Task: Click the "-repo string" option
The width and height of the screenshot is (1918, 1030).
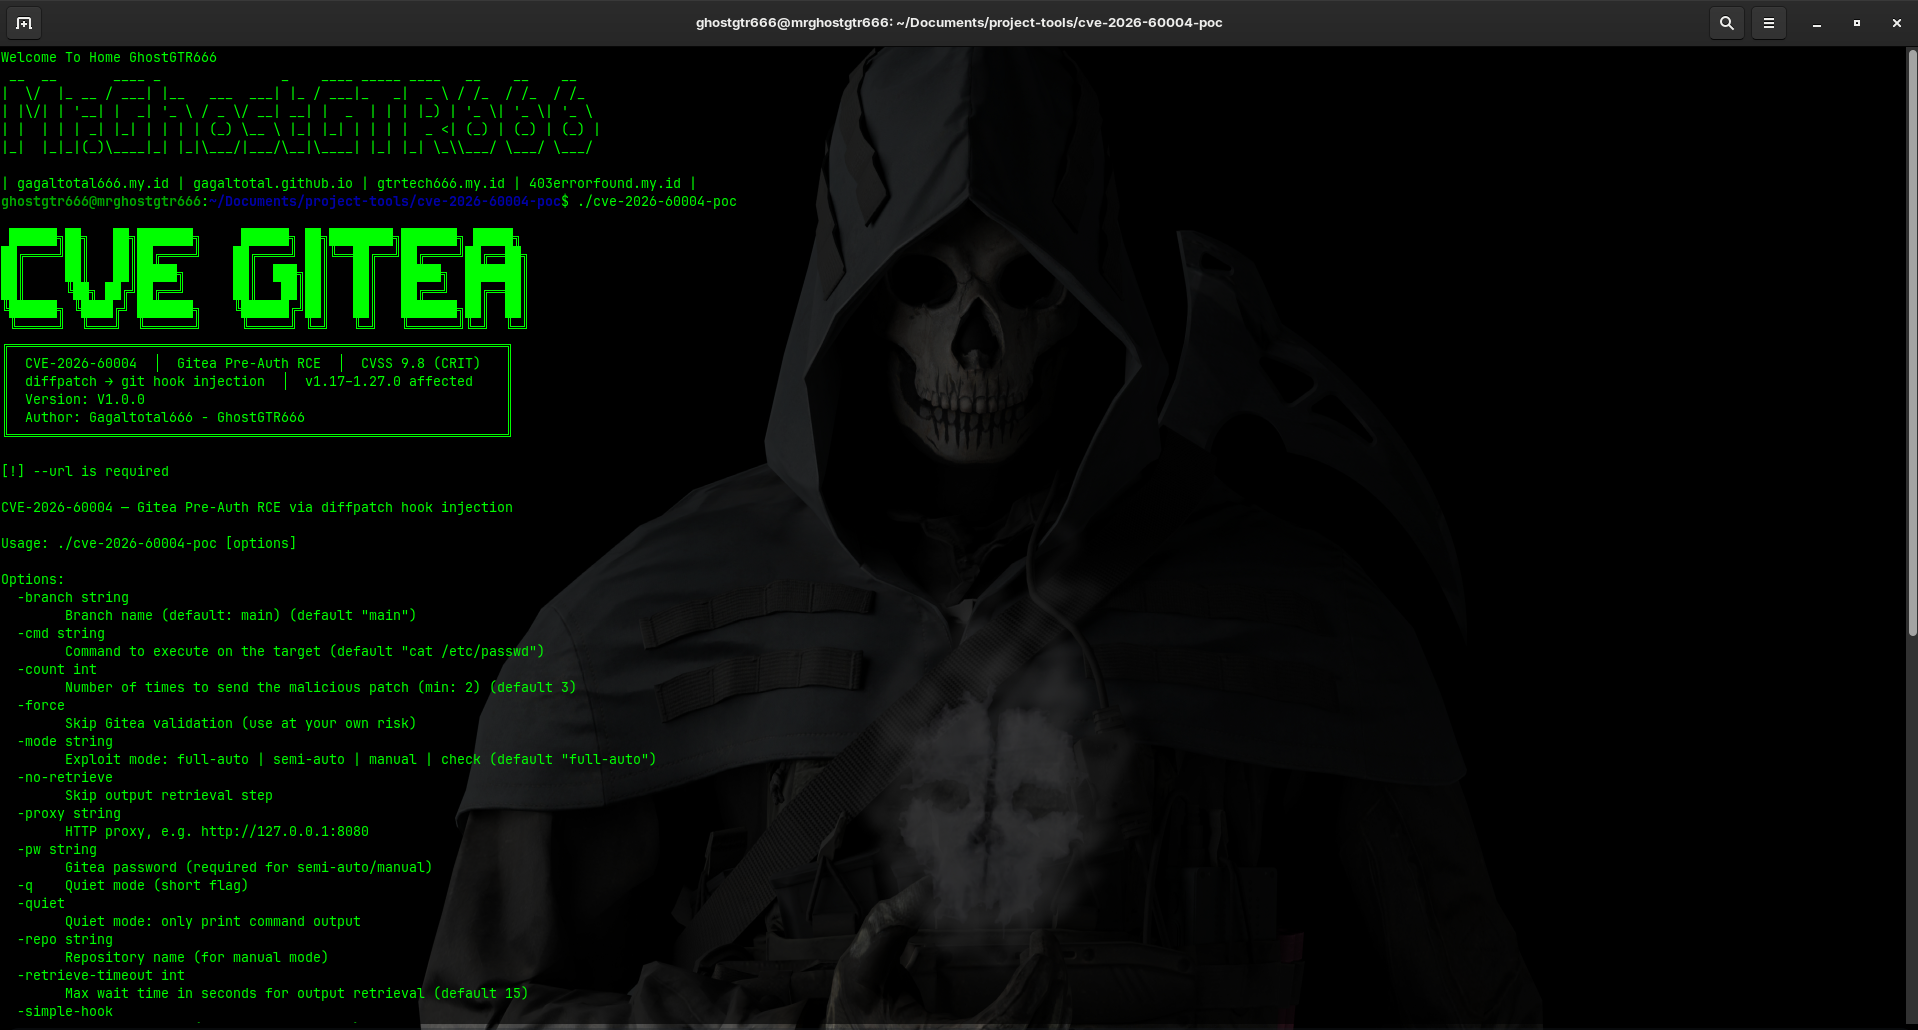Action: point(65,940)
